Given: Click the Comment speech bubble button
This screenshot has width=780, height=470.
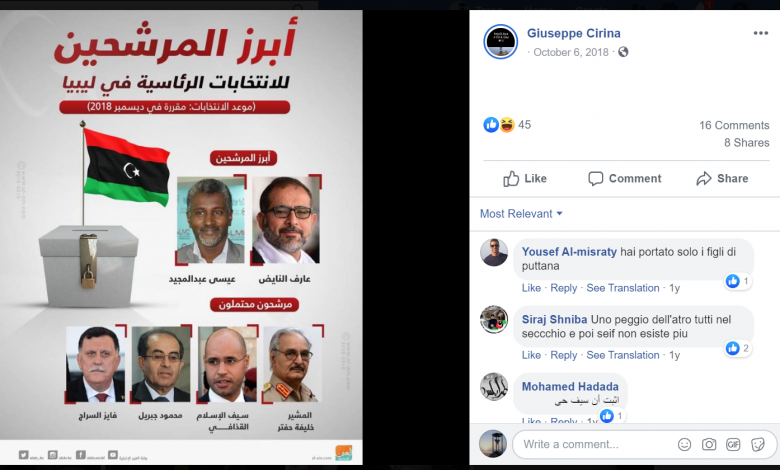Looking at the screenshot, I should tap(625, 179).
